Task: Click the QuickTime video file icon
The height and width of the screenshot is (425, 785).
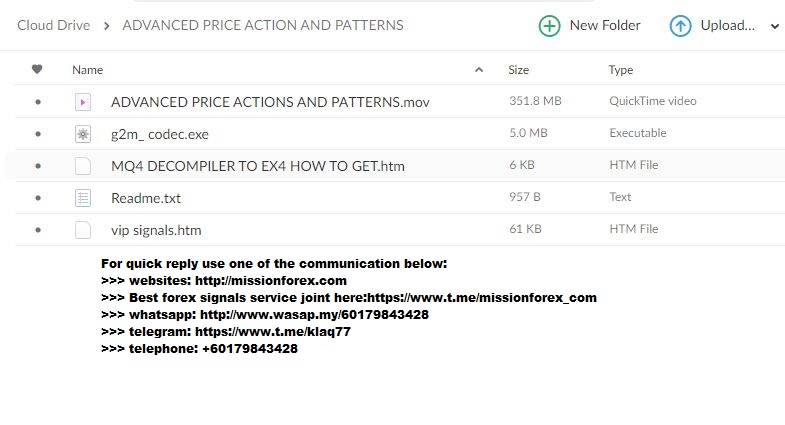Action: point(83,102)
